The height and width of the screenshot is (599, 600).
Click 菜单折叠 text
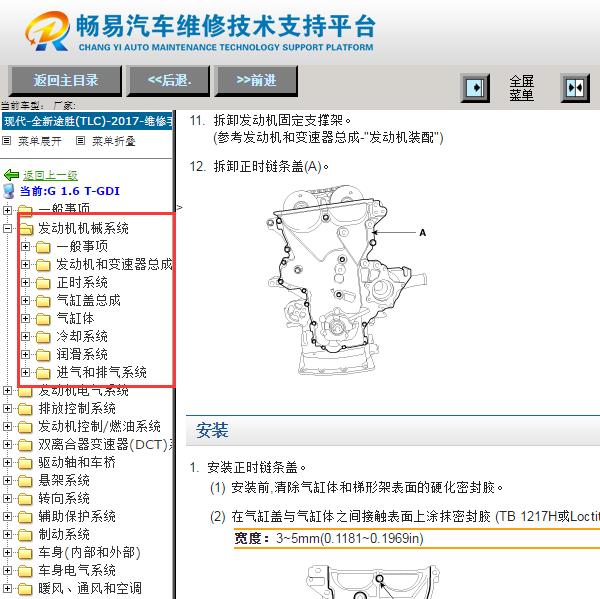coord(114,141)
